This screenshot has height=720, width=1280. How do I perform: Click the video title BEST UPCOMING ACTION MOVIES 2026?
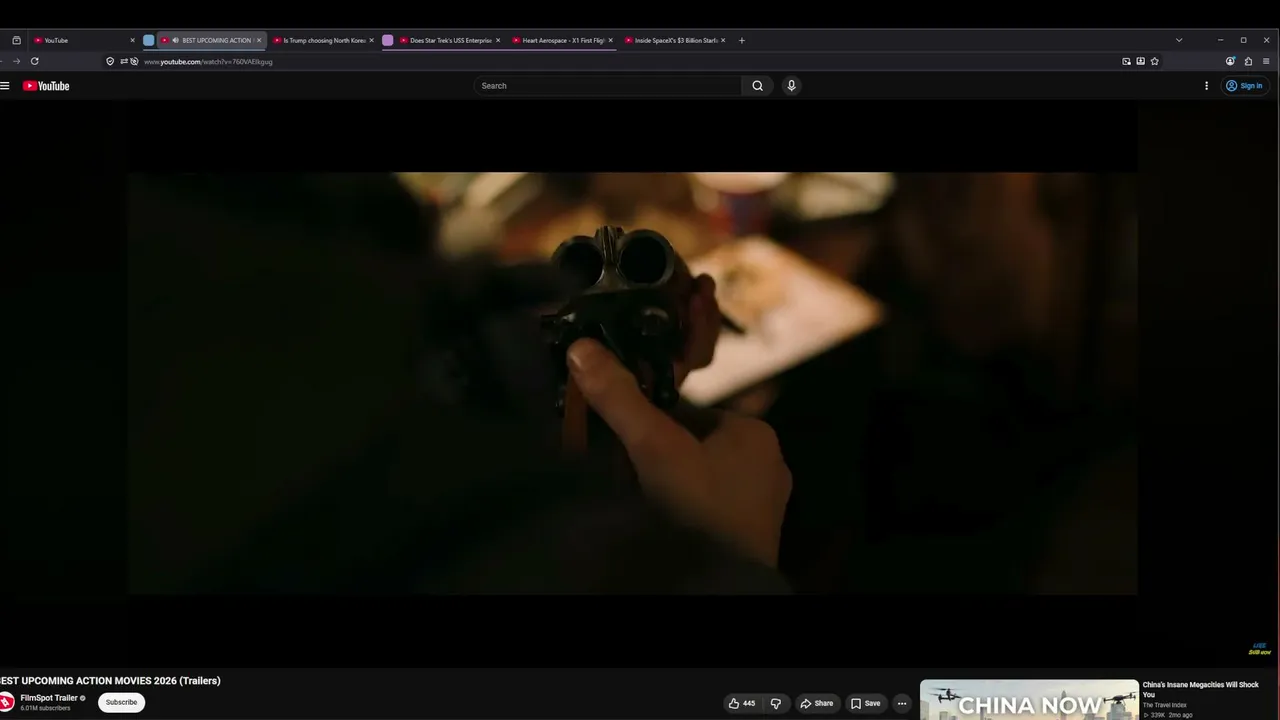coord(110,681)
